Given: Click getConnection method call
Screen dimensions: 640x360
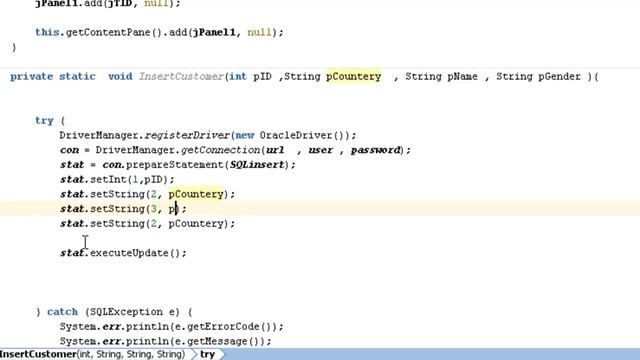Looking at the screenshot, I should pos(220,150).
